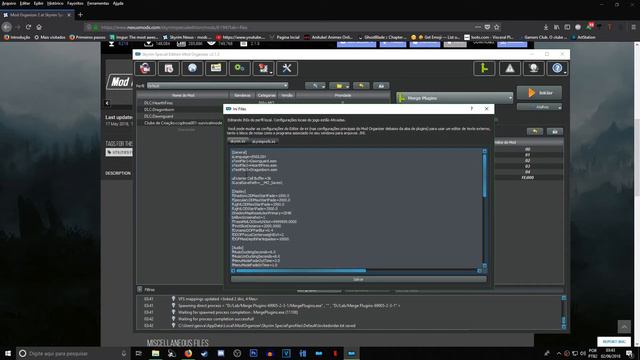The height and width of the screenshot is (360, 640).
Task: Open the Task View icon on the taskbar
Action: (138, 353)
